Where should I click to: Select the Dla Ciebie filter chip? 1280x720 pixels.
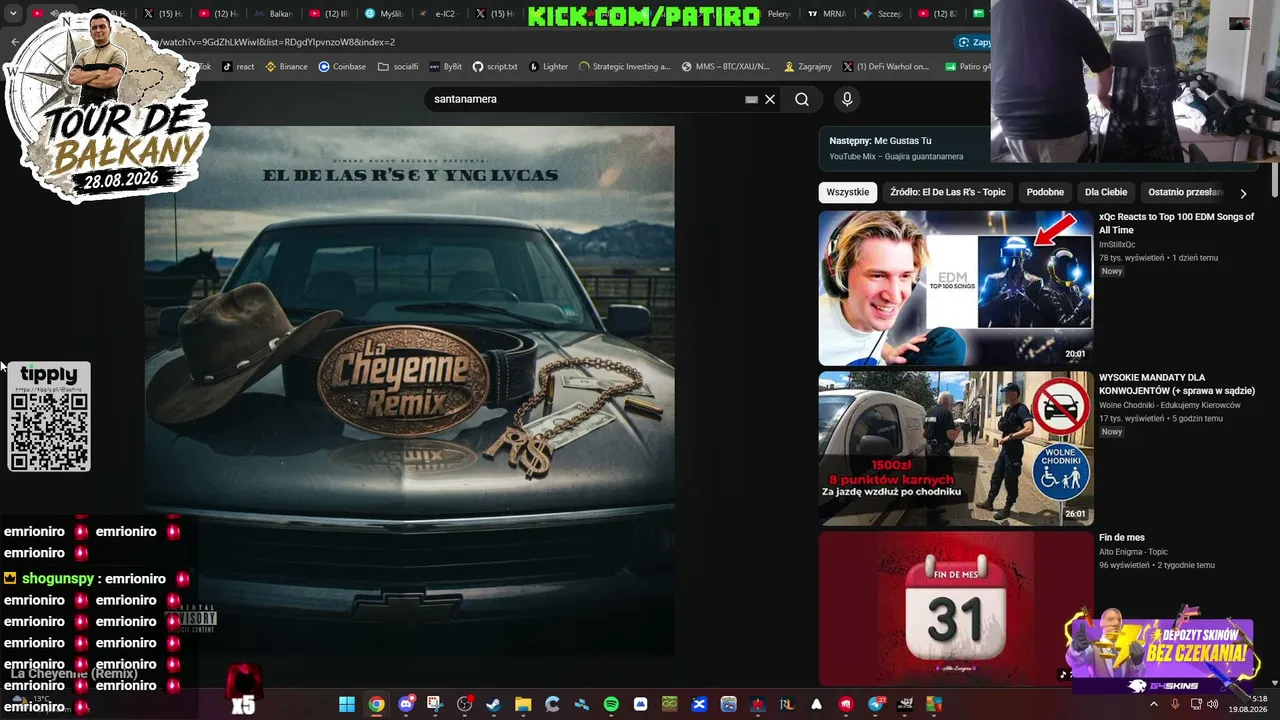pos(1106,192)
